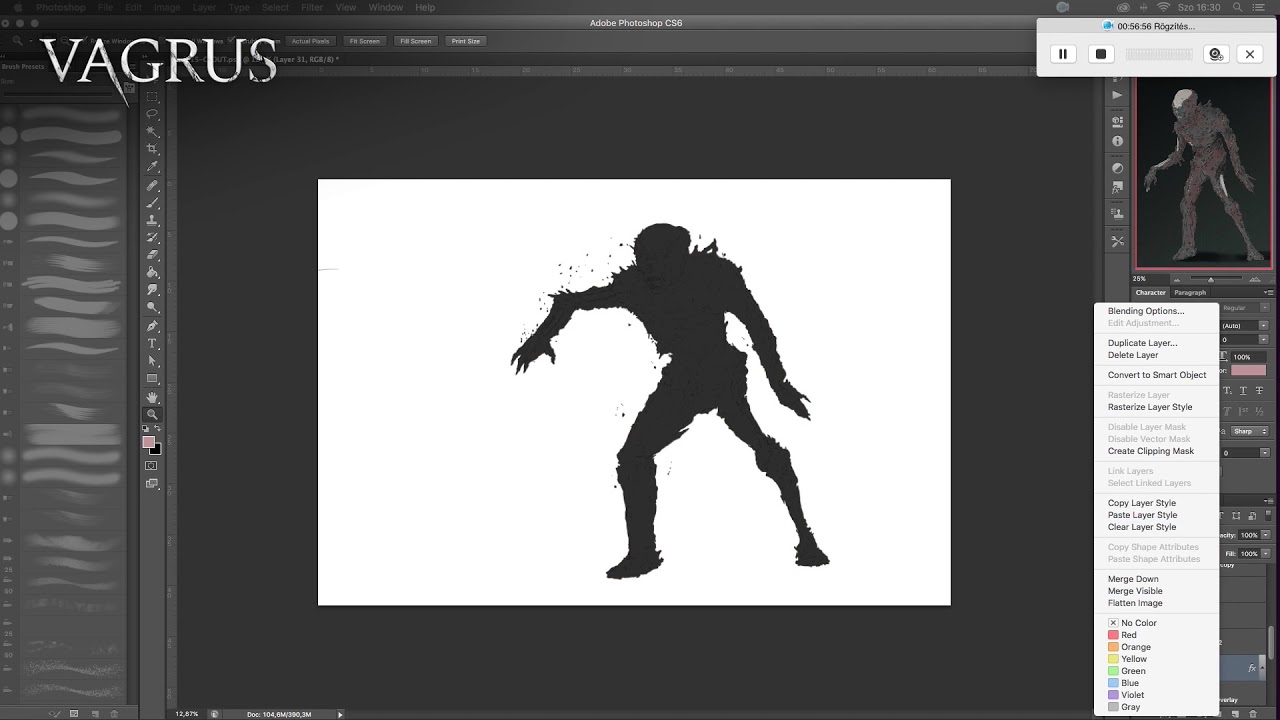Select the Zoom tool in toolbox

coord(153,414)
